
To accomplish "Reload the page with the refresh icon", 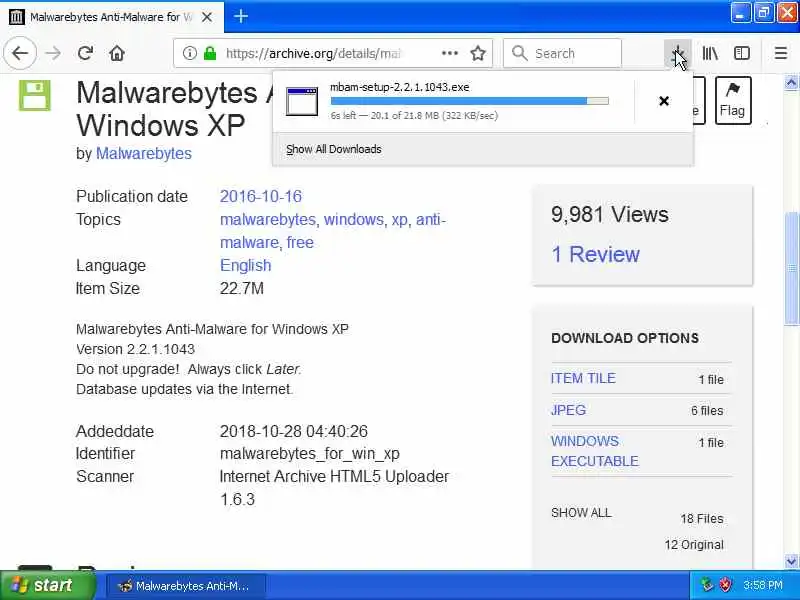I will (x=85, y=53).
